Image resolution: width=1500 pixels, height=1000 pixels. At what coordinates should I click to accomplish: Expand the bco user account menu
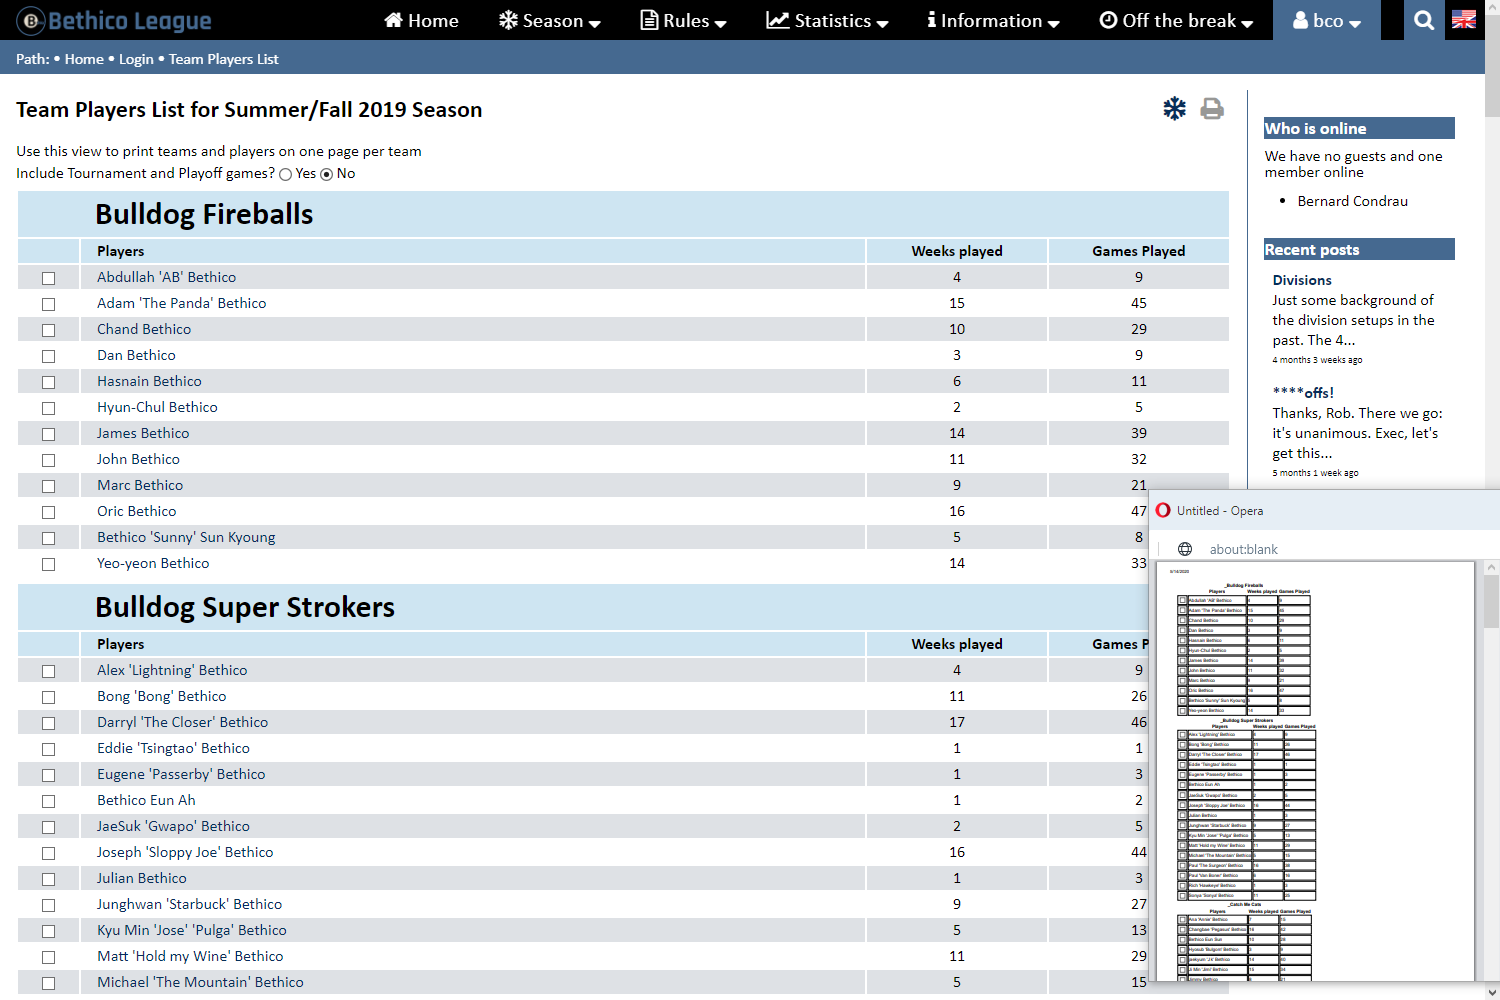coord(1326,20)
